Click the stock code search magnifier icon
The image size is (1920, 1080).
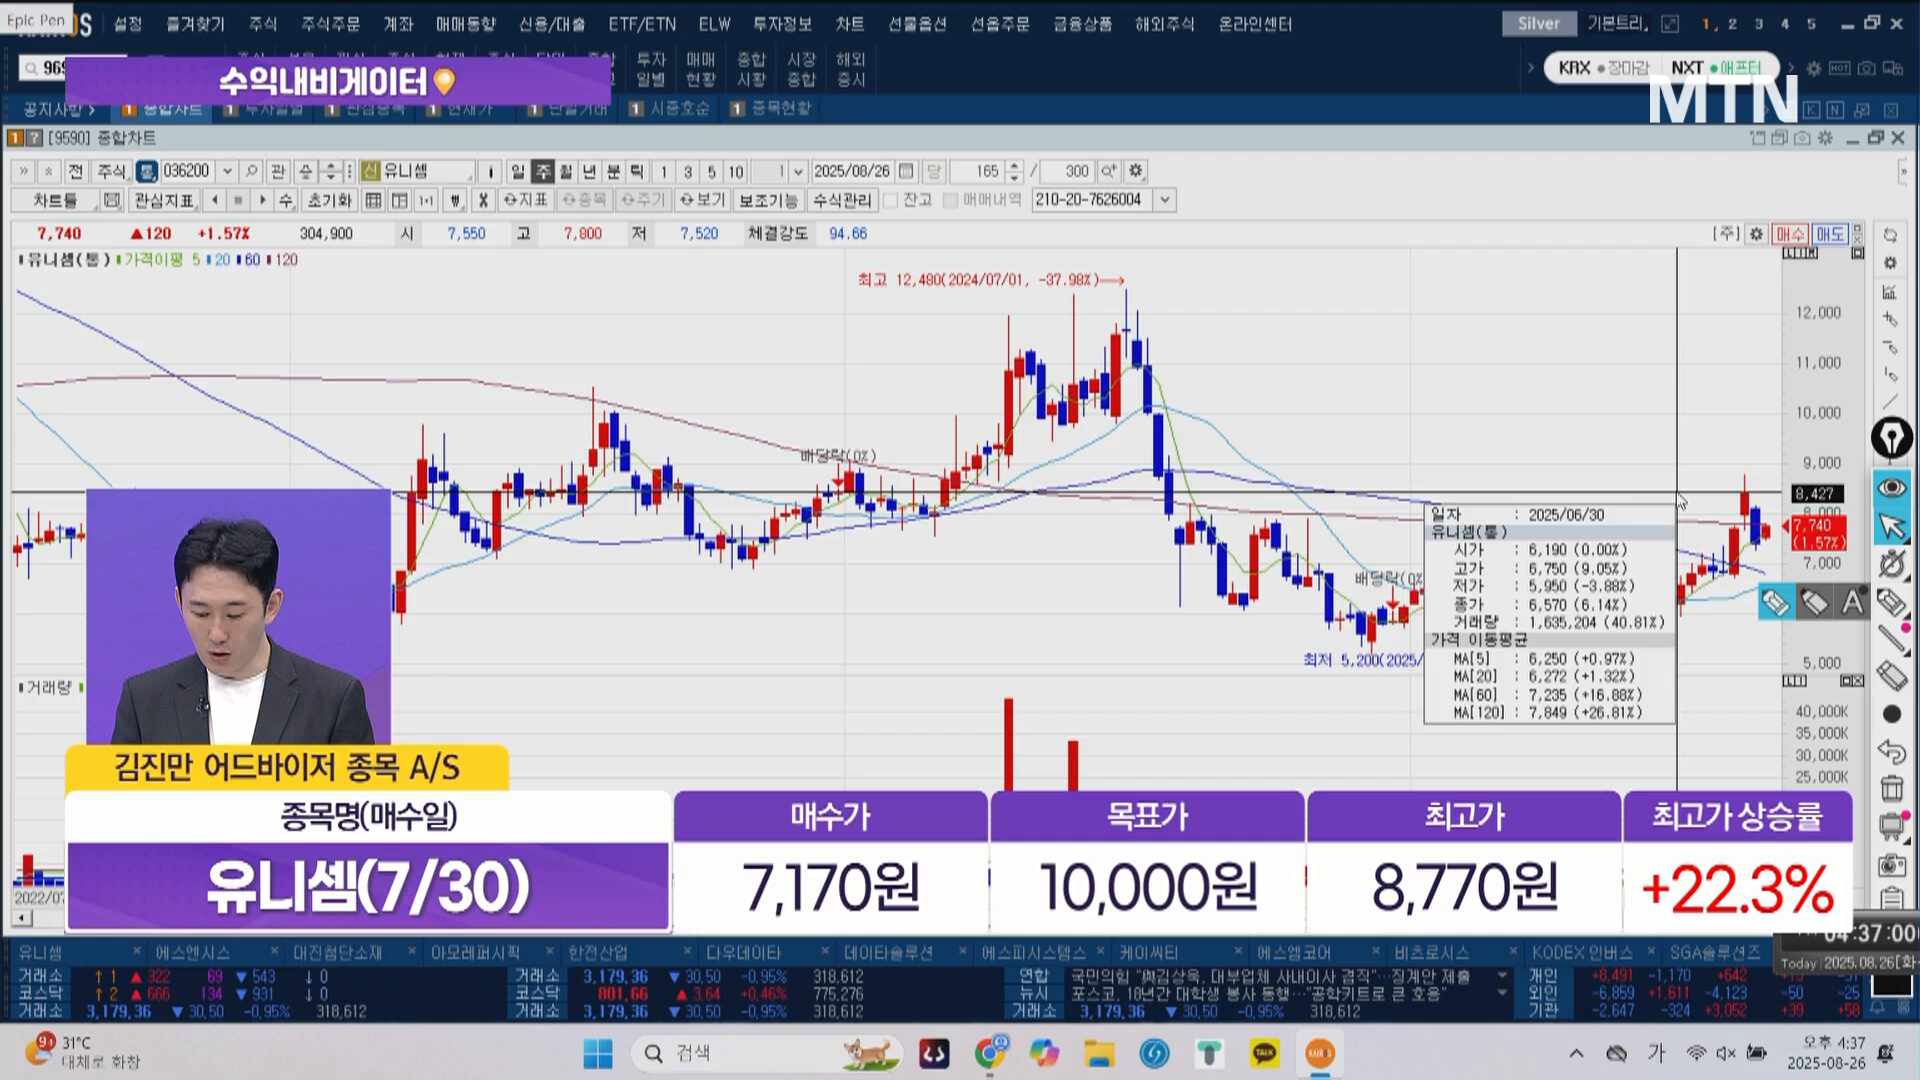[x=252, y=171]
